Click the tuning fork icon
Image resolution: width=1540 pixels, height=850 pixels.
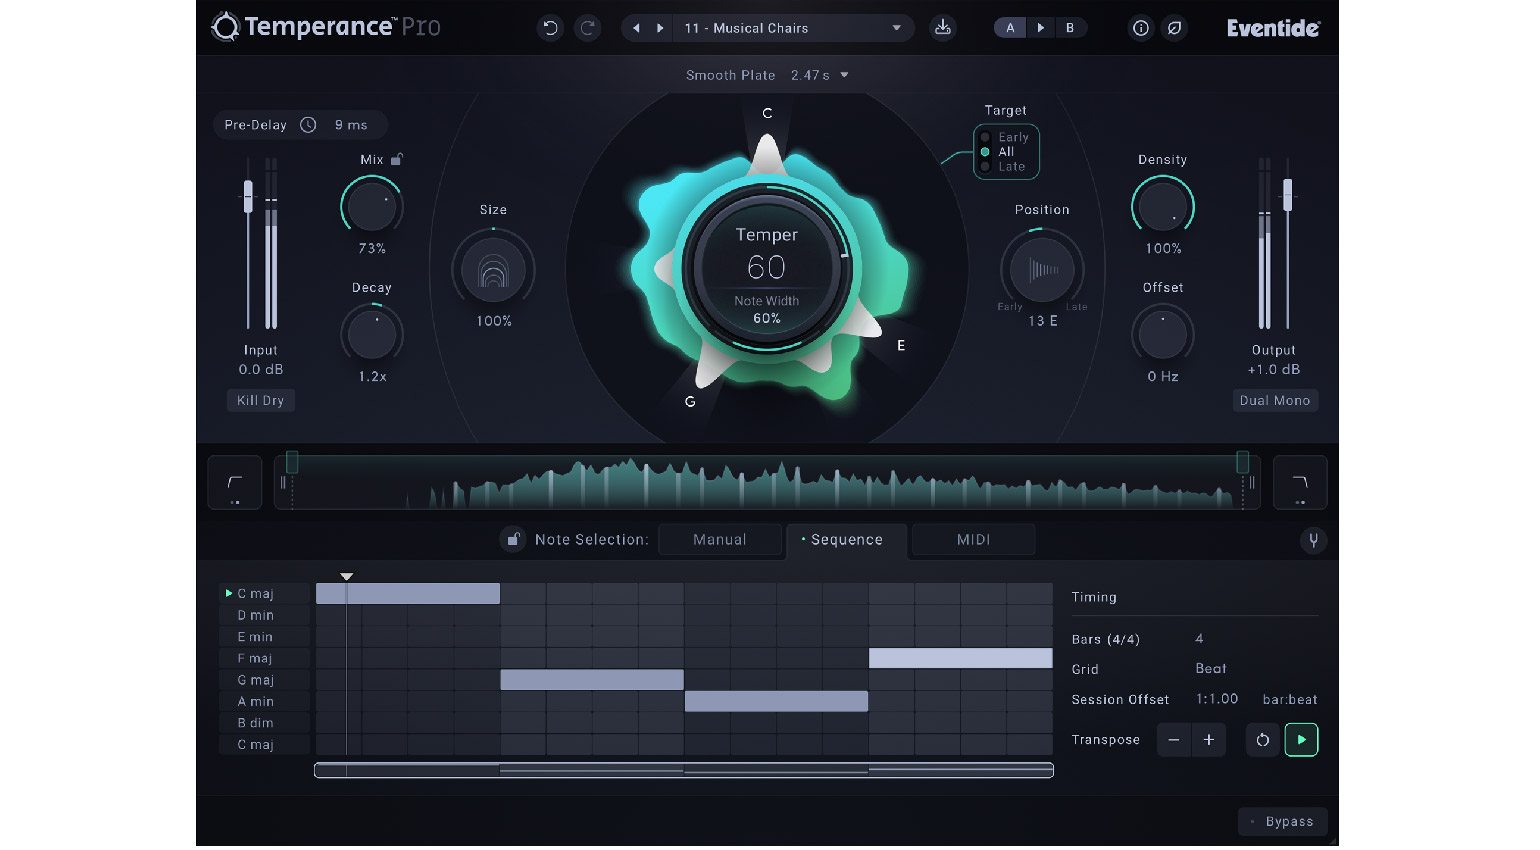pos(1313,540)
